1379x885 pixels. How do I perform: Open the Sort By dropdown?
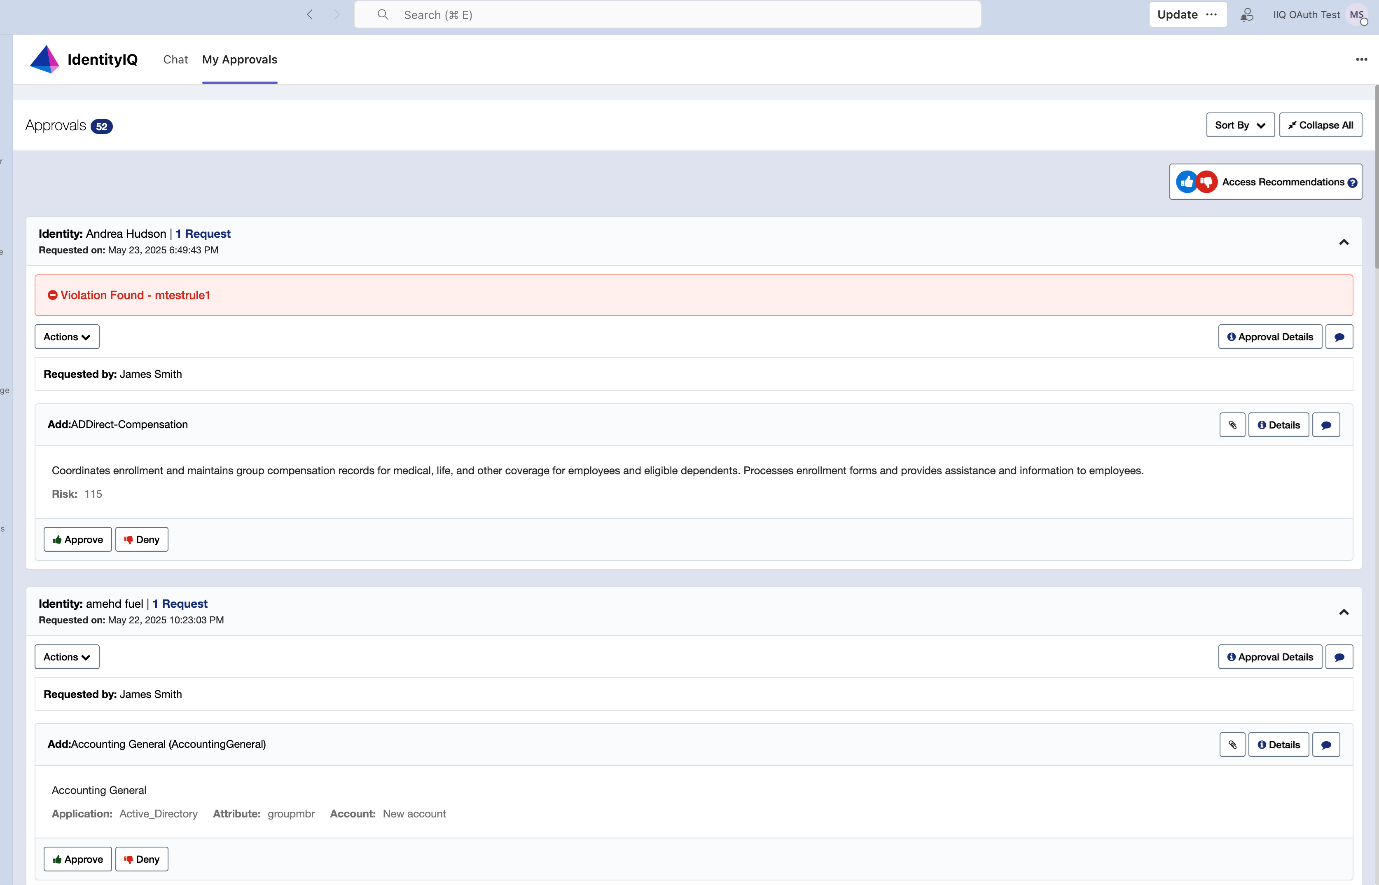1240,124
